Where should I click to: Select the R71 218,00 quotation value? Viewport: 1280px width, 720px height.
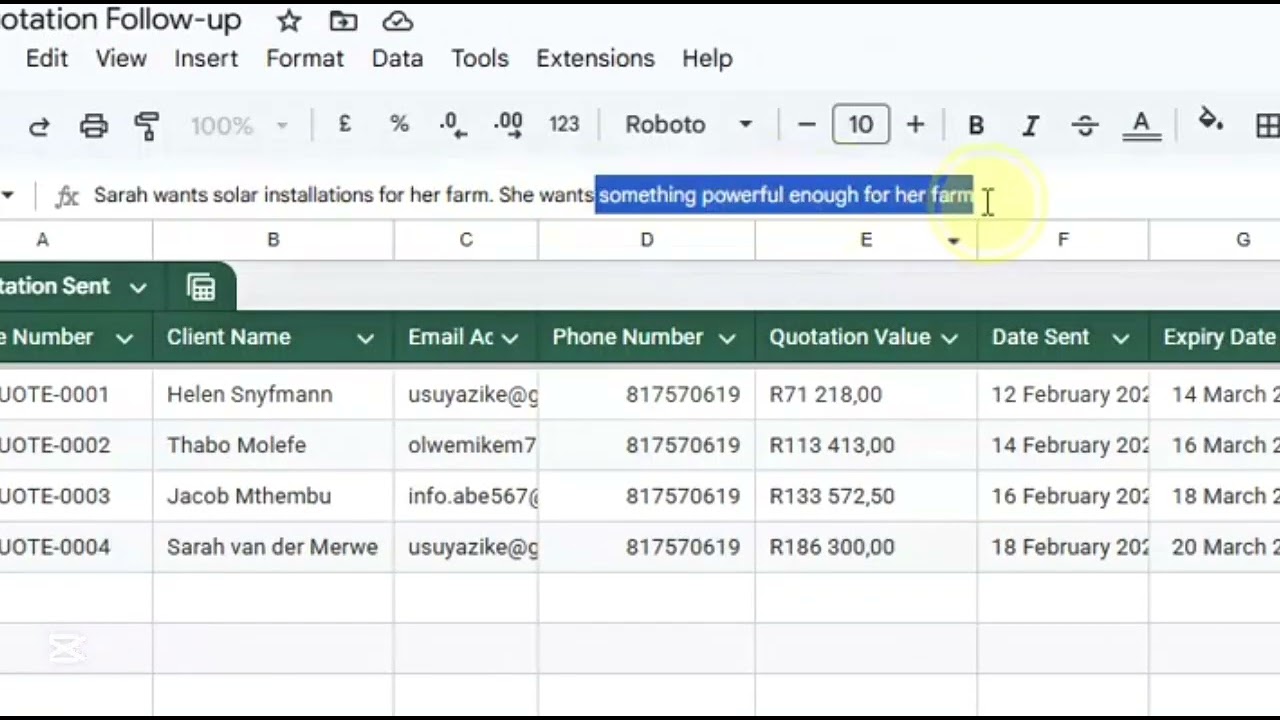[x=866, y=395]
